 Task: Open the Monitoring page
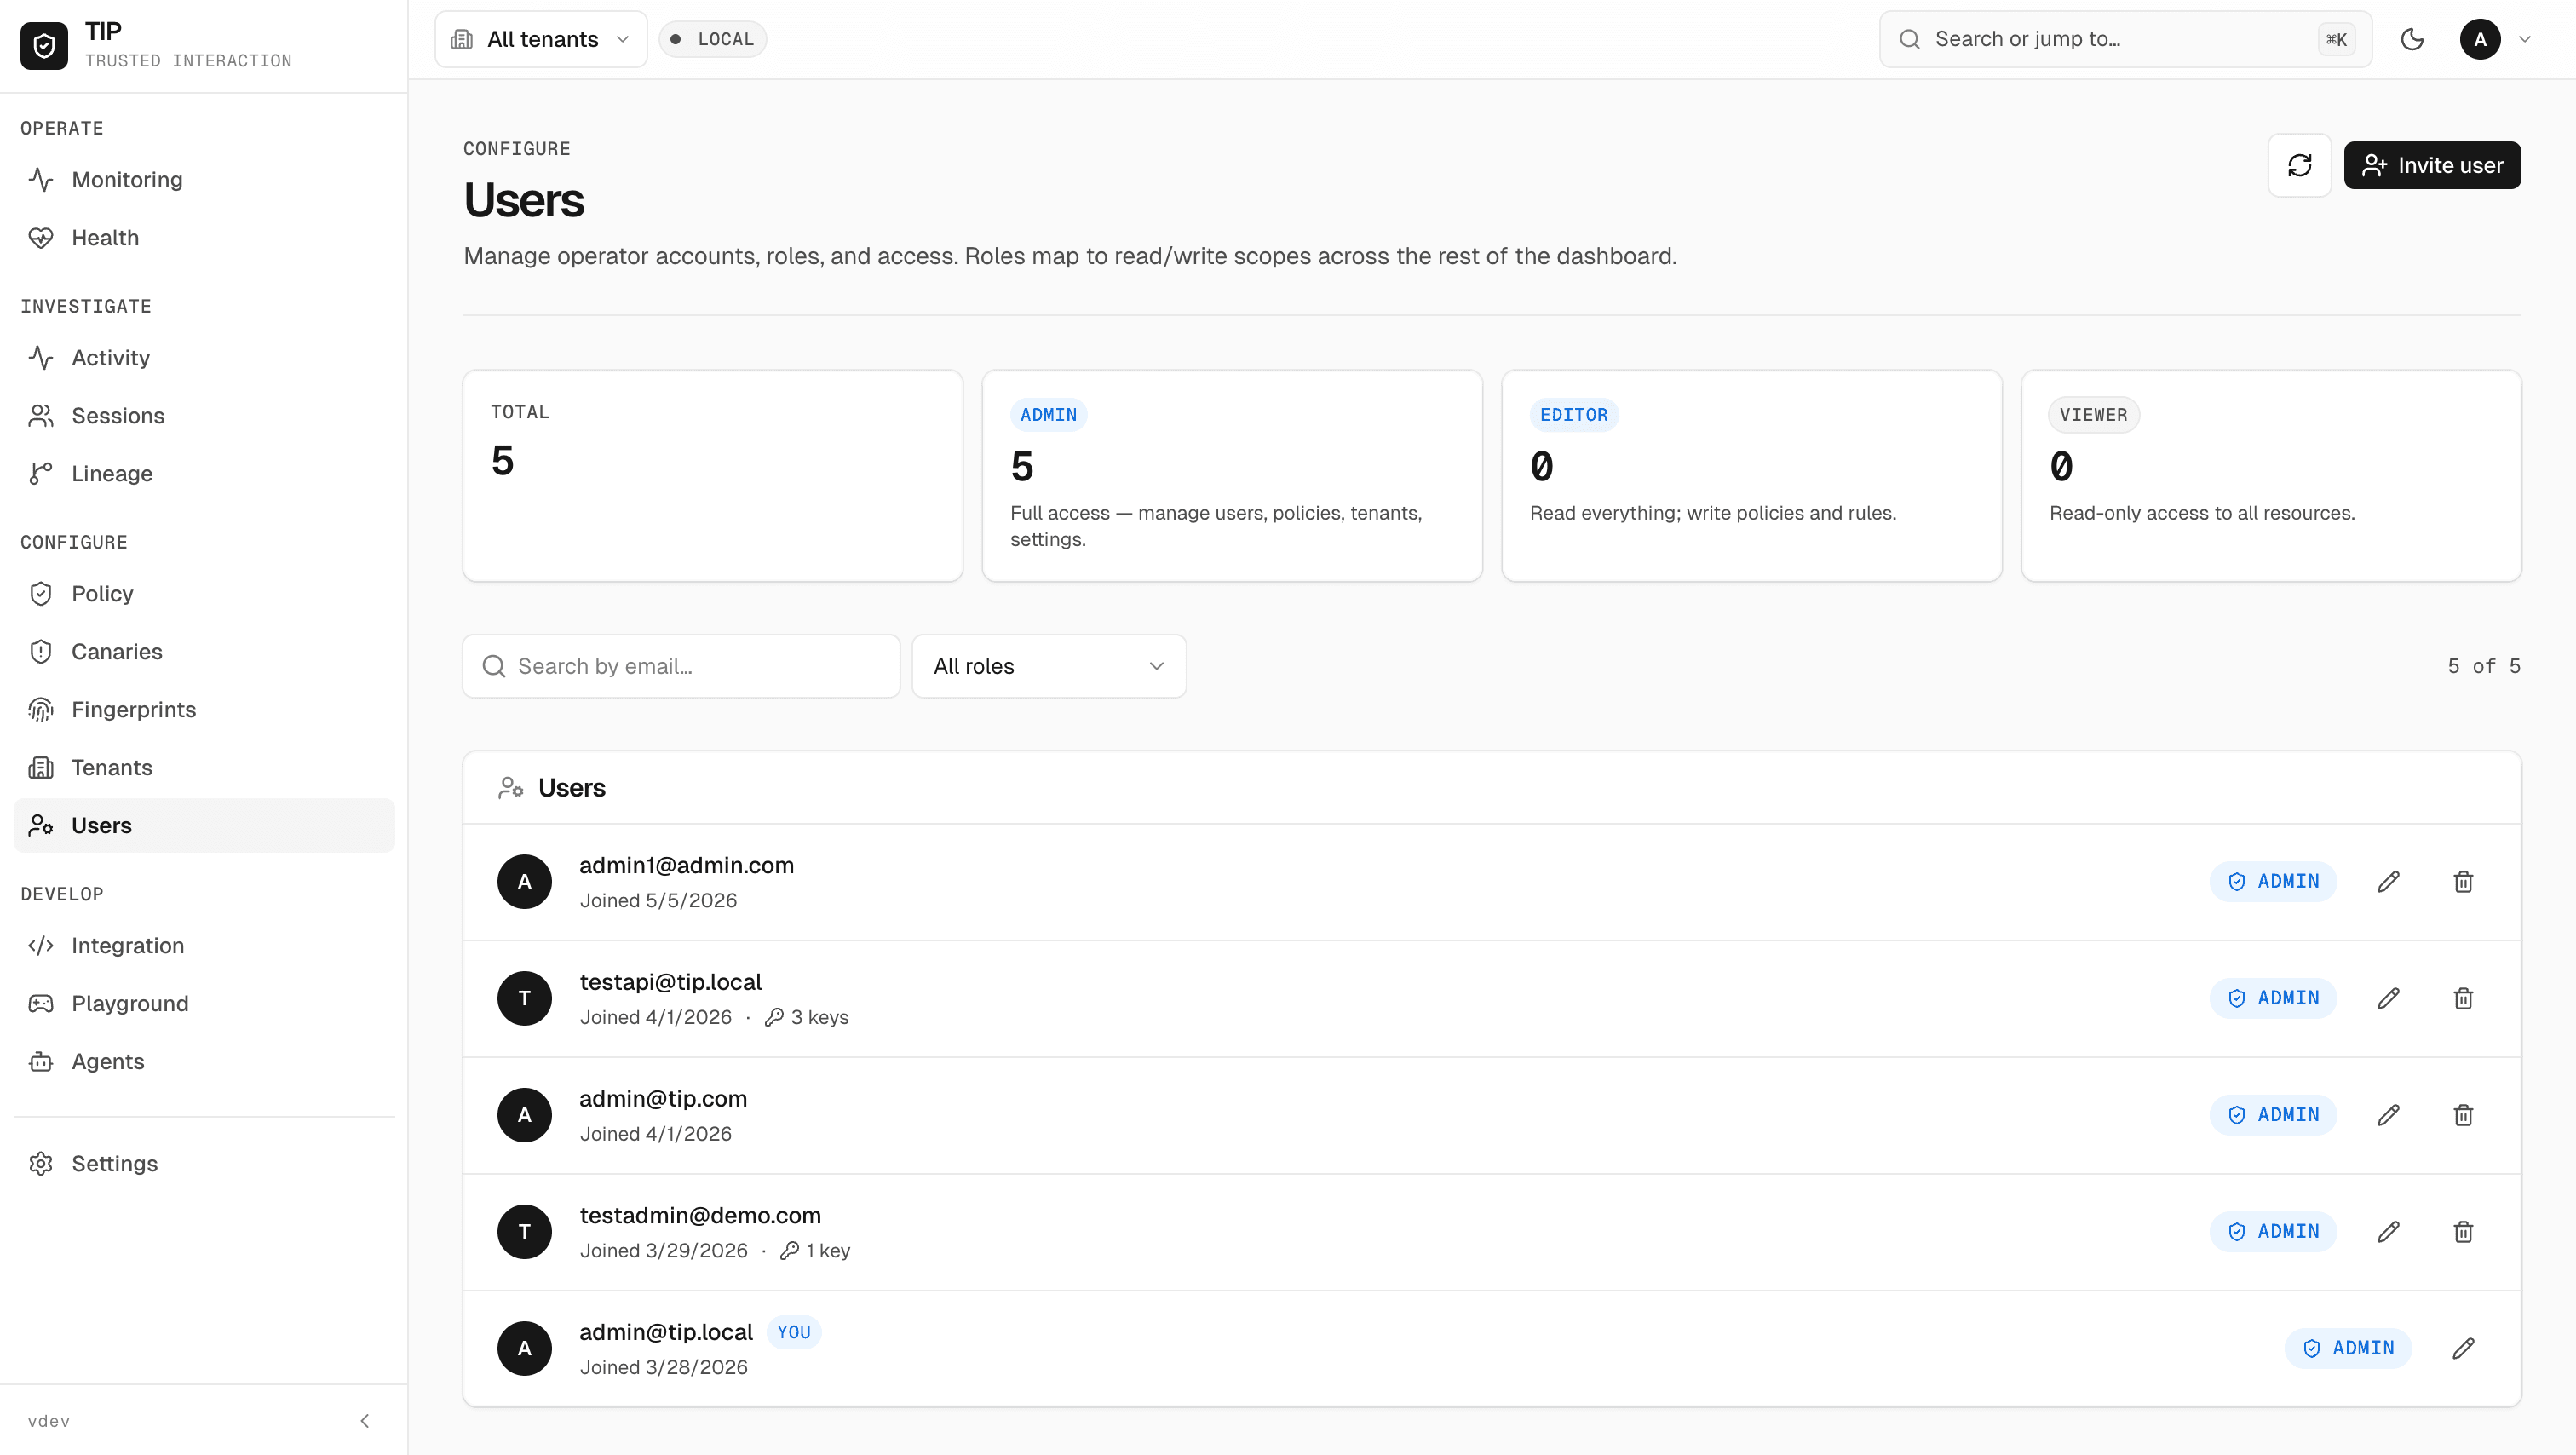pyautogui.click(x=204, y=180)
